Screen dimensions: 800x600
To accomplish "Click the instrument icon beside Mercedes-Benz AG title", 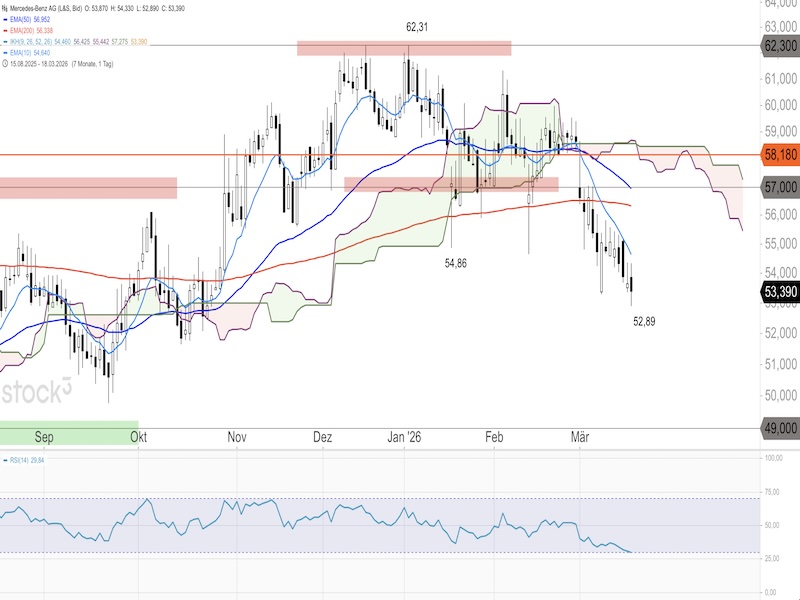I will pyautogui.click(x=5, y=9).
